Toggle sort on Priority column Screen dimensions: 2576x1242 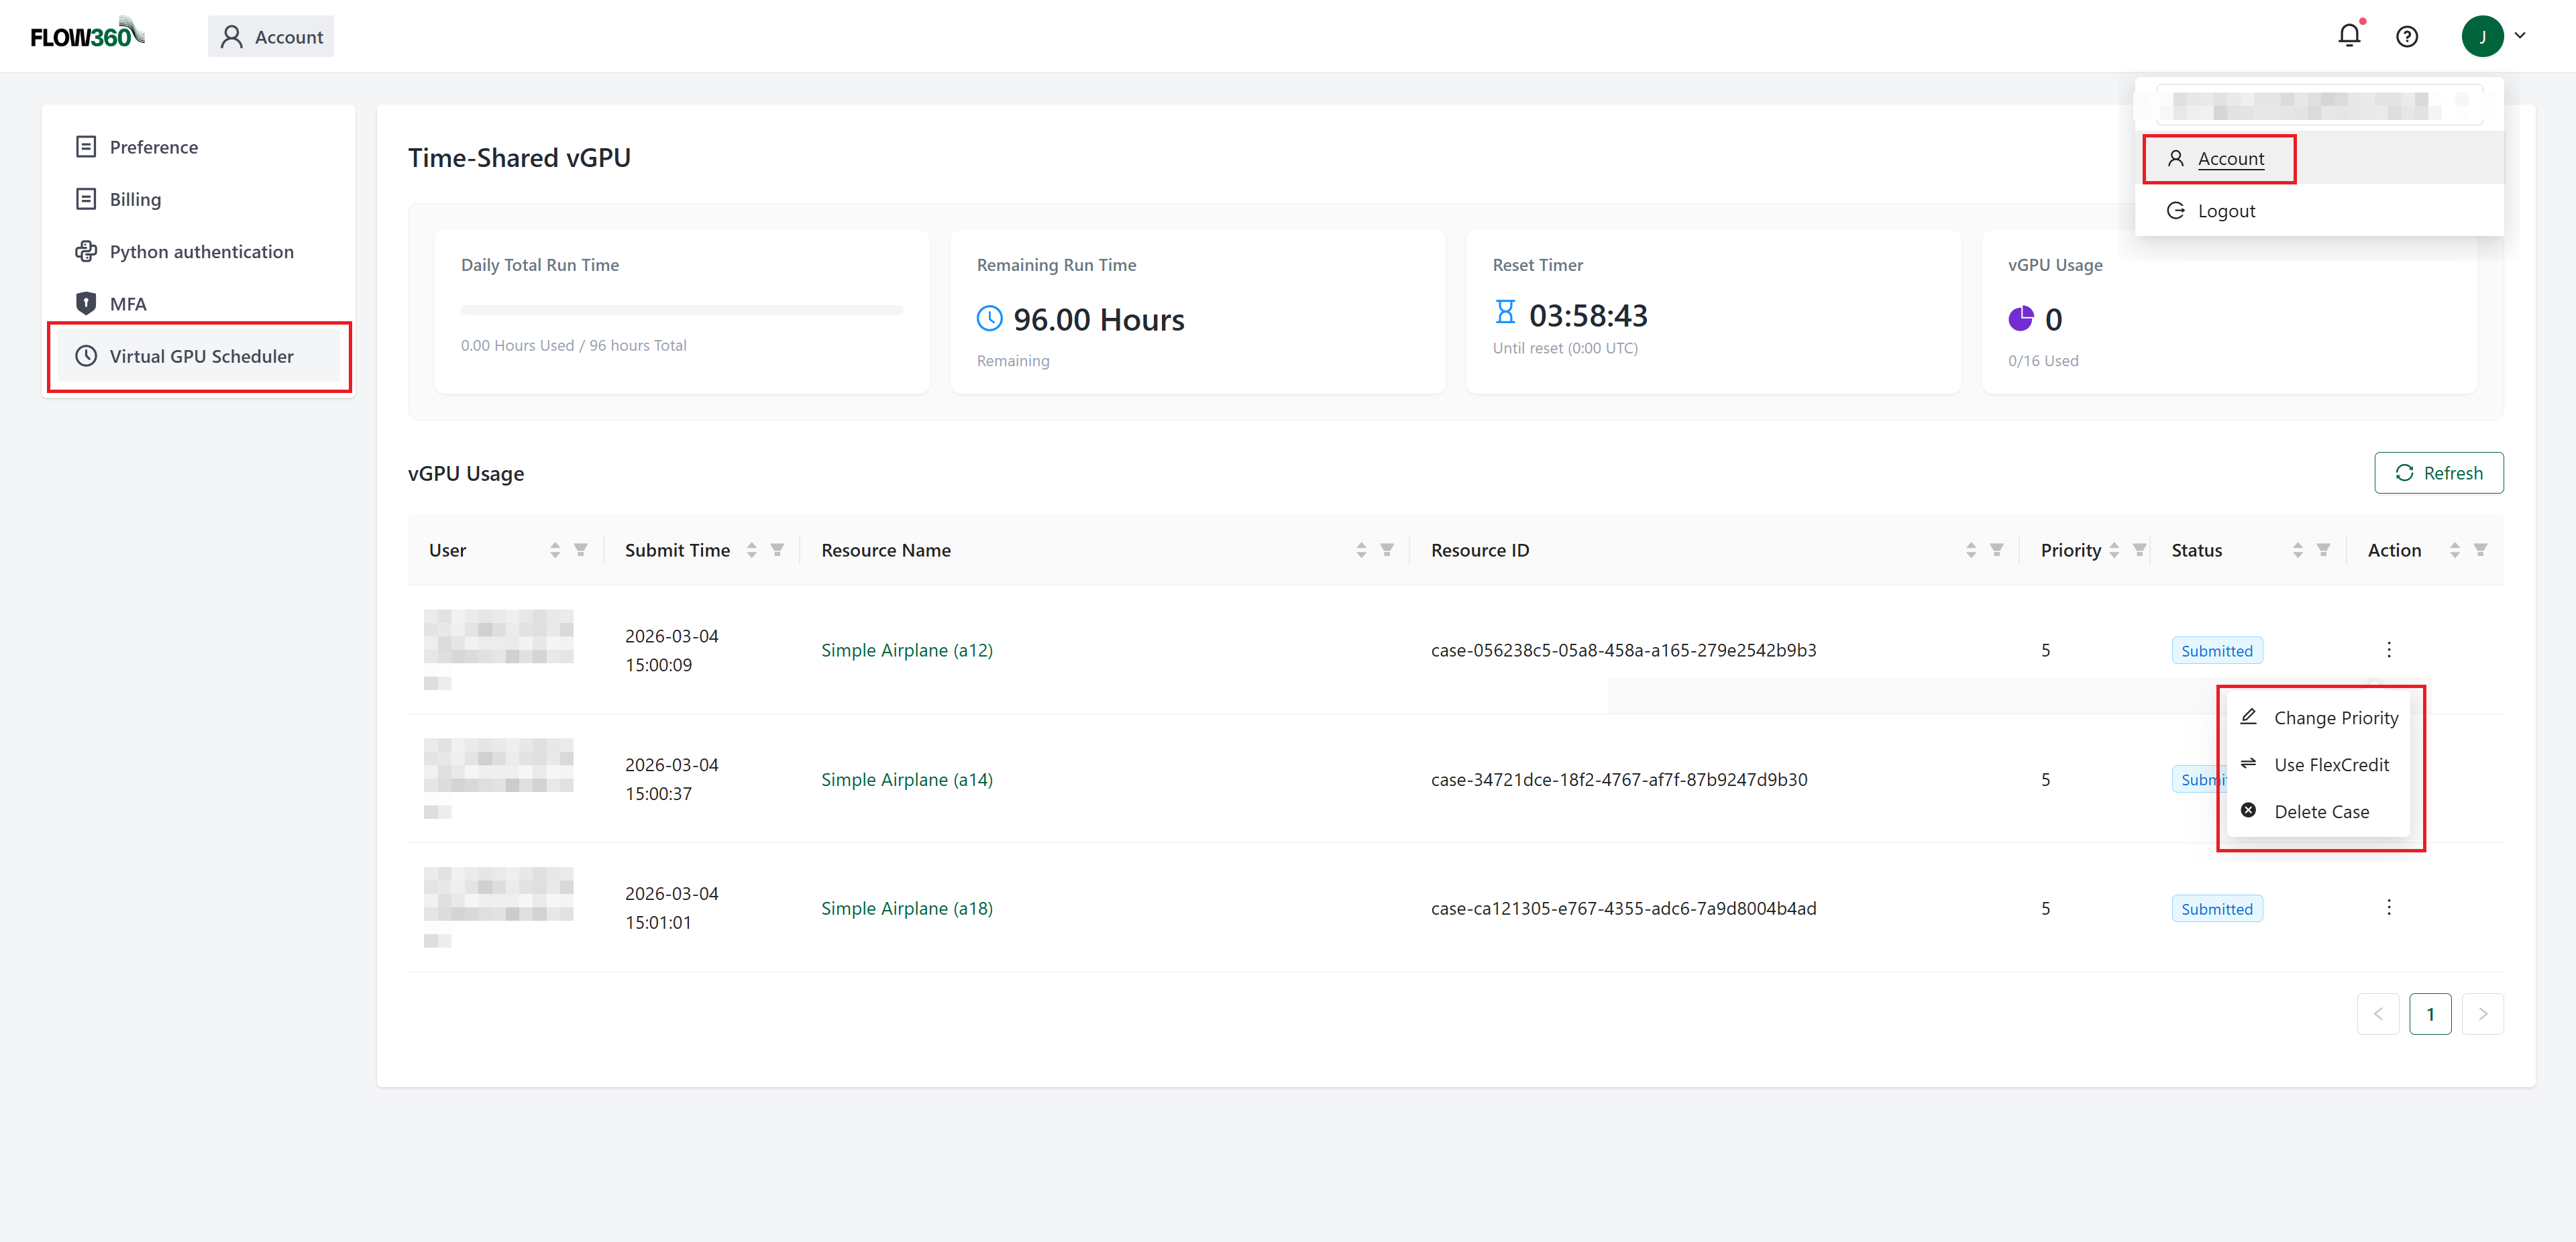pyautogui.click(x=2114, y=549)
